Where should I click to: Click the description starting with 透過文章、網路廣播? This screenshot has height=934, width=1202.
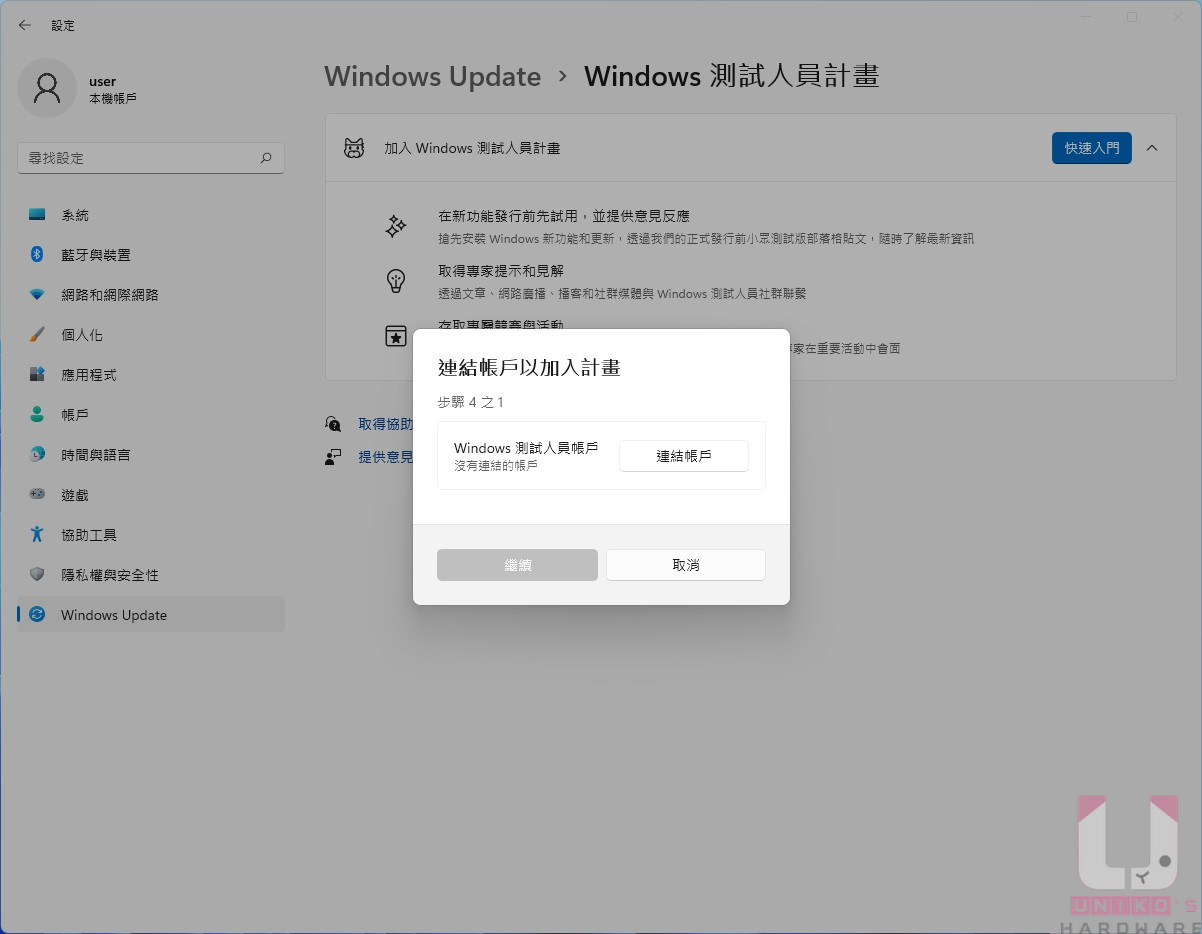622,294
